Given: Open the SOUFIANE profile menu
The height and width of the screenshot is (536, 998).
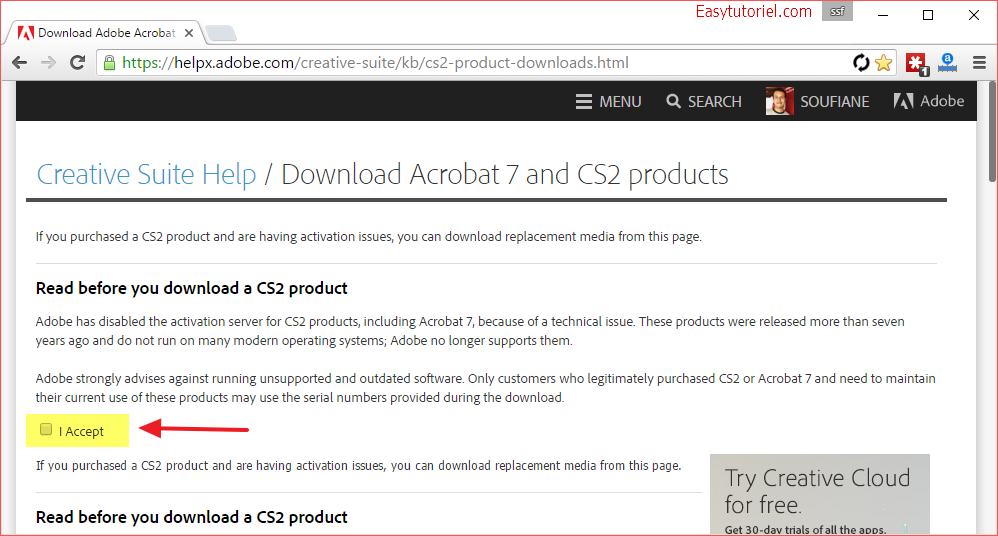Looking at the screenshot, I should pyautogui.click(x=818, y=101).
